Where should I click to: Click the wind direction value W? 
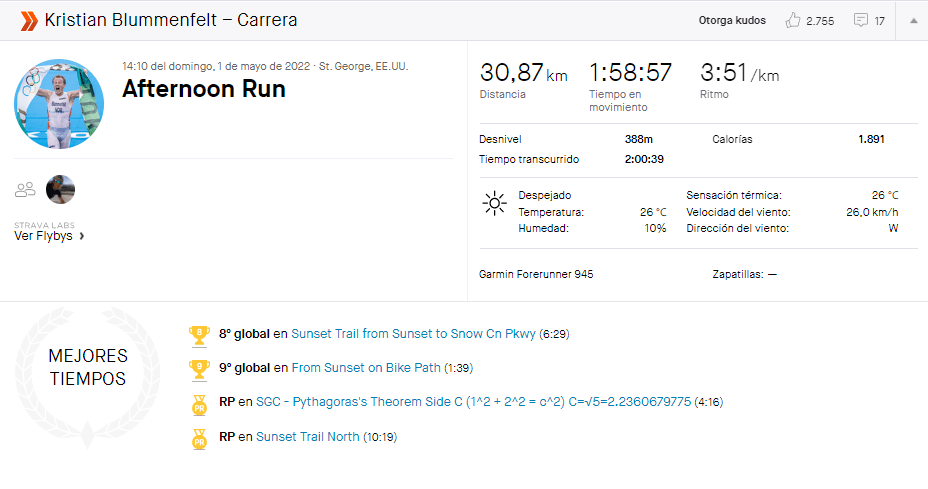tap(893, 229)
